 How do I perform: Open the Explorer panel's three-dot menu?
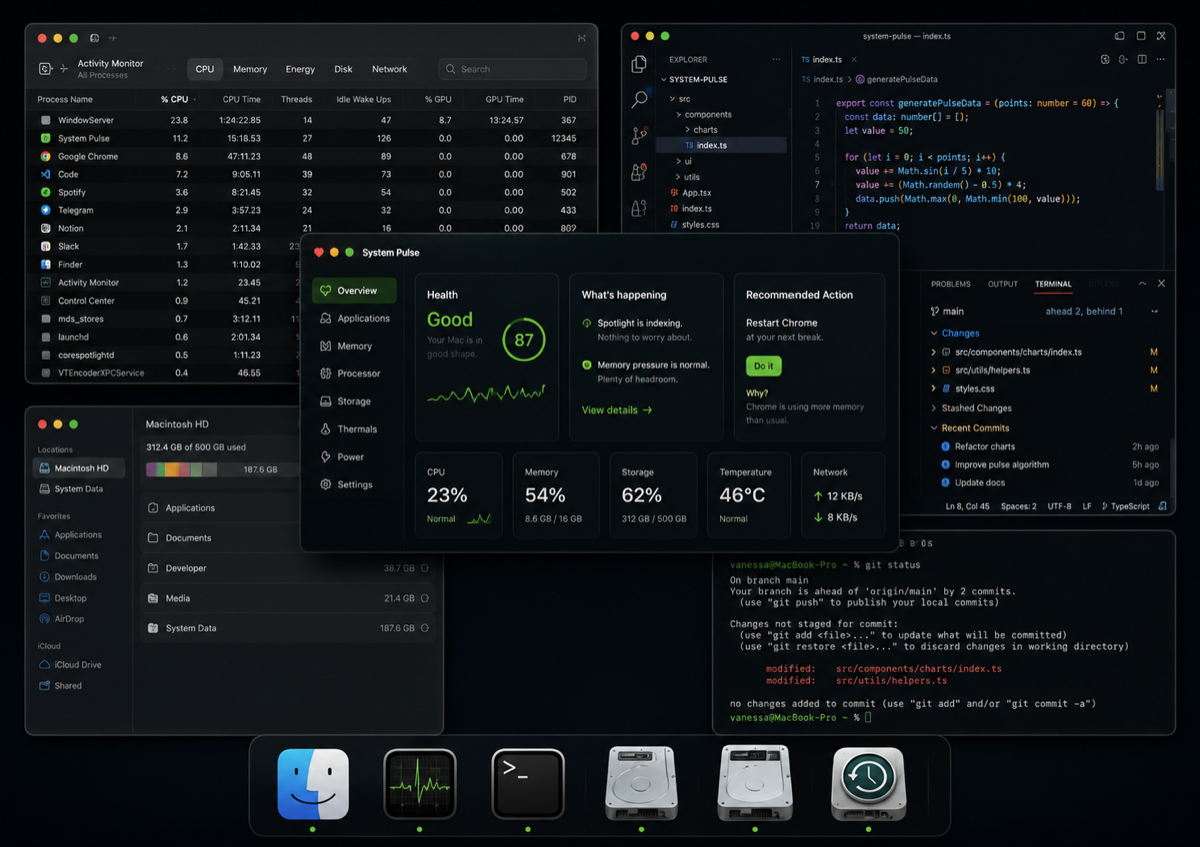coord(776,59)
